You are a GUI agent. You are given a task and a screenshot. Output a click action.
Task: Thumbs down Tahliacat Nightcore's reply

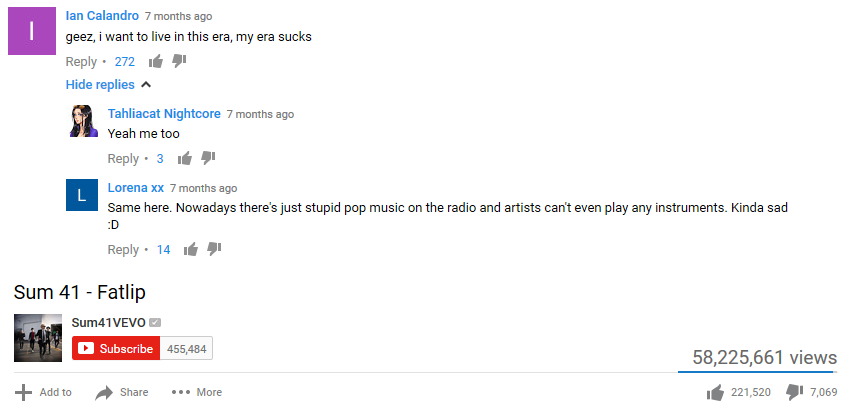[208, 158]
